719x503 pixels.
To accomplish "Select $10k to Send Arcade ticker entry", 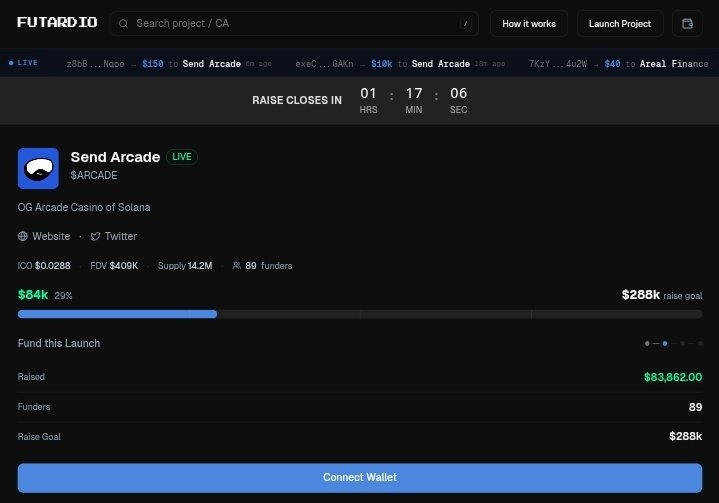I will coord(400,64).
